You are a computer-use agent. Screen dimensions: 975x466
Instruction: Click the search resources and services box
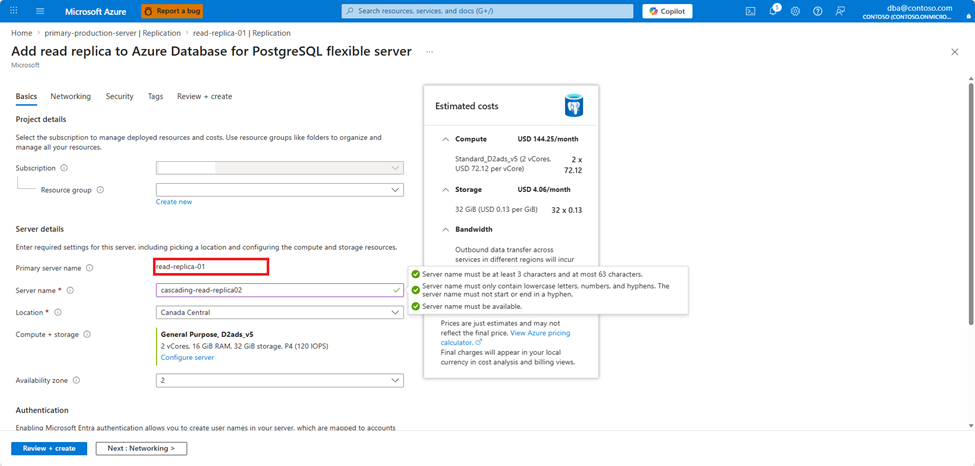coord(487,11)
